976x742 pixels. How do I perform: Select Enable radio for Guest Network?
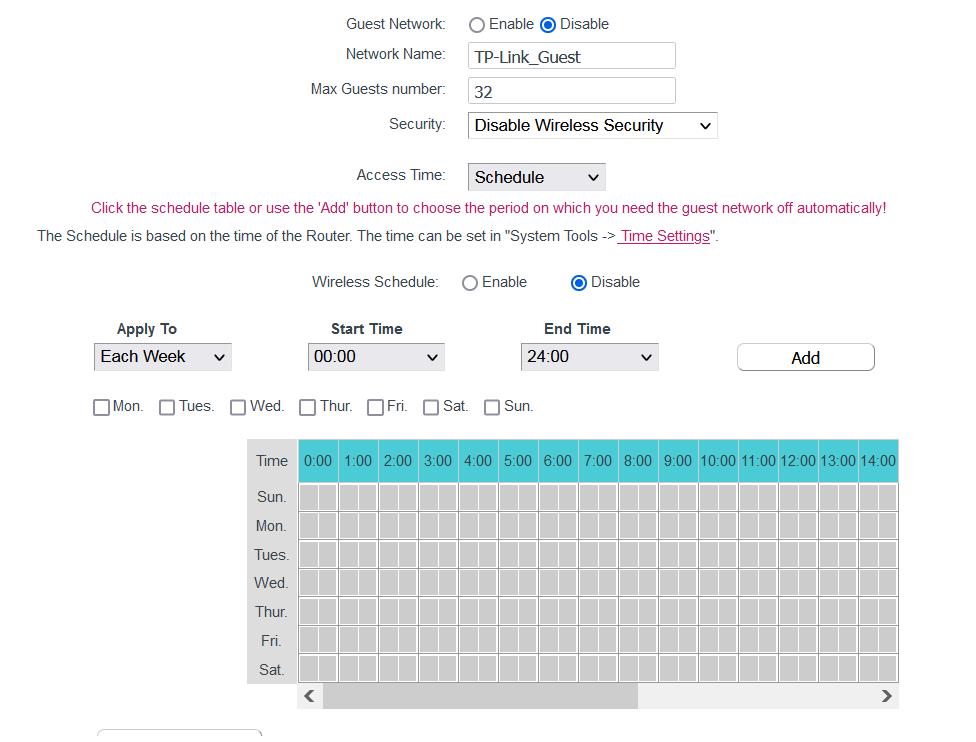[477, 25]
